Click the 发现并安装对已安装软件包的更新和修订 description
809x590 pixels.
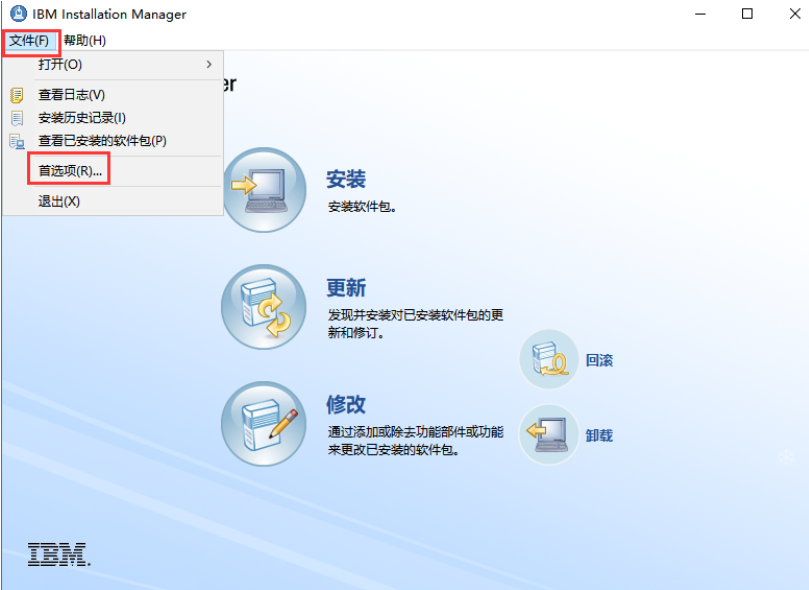(416, 324)
